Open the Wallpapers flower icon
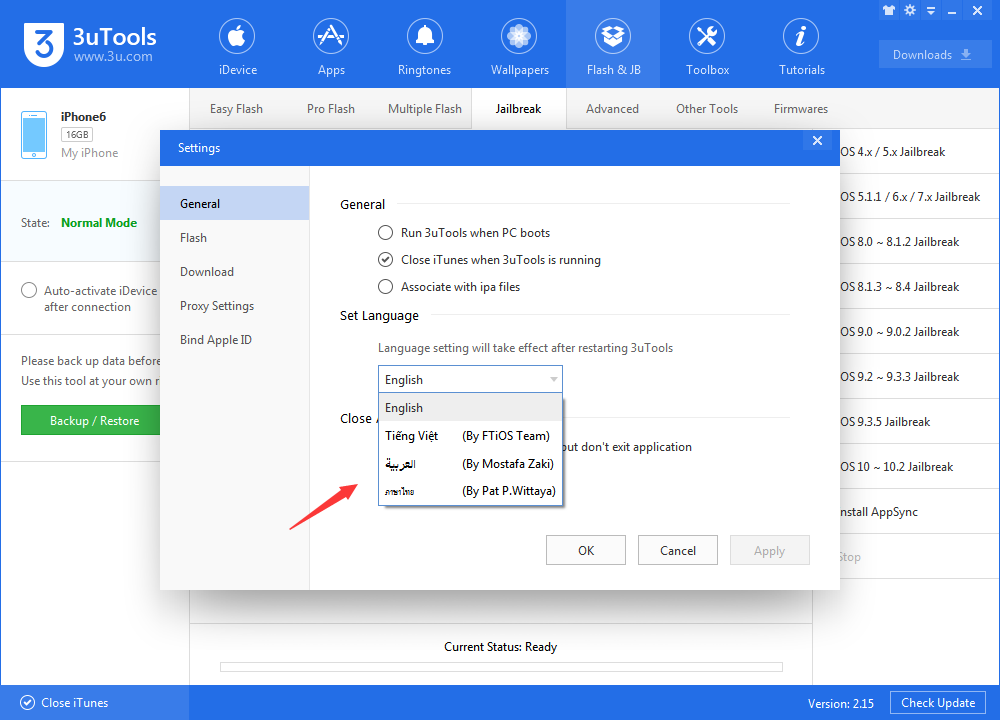Viewport: 1000px width, 720px height. pyautogui.click(x=519, y=37)
